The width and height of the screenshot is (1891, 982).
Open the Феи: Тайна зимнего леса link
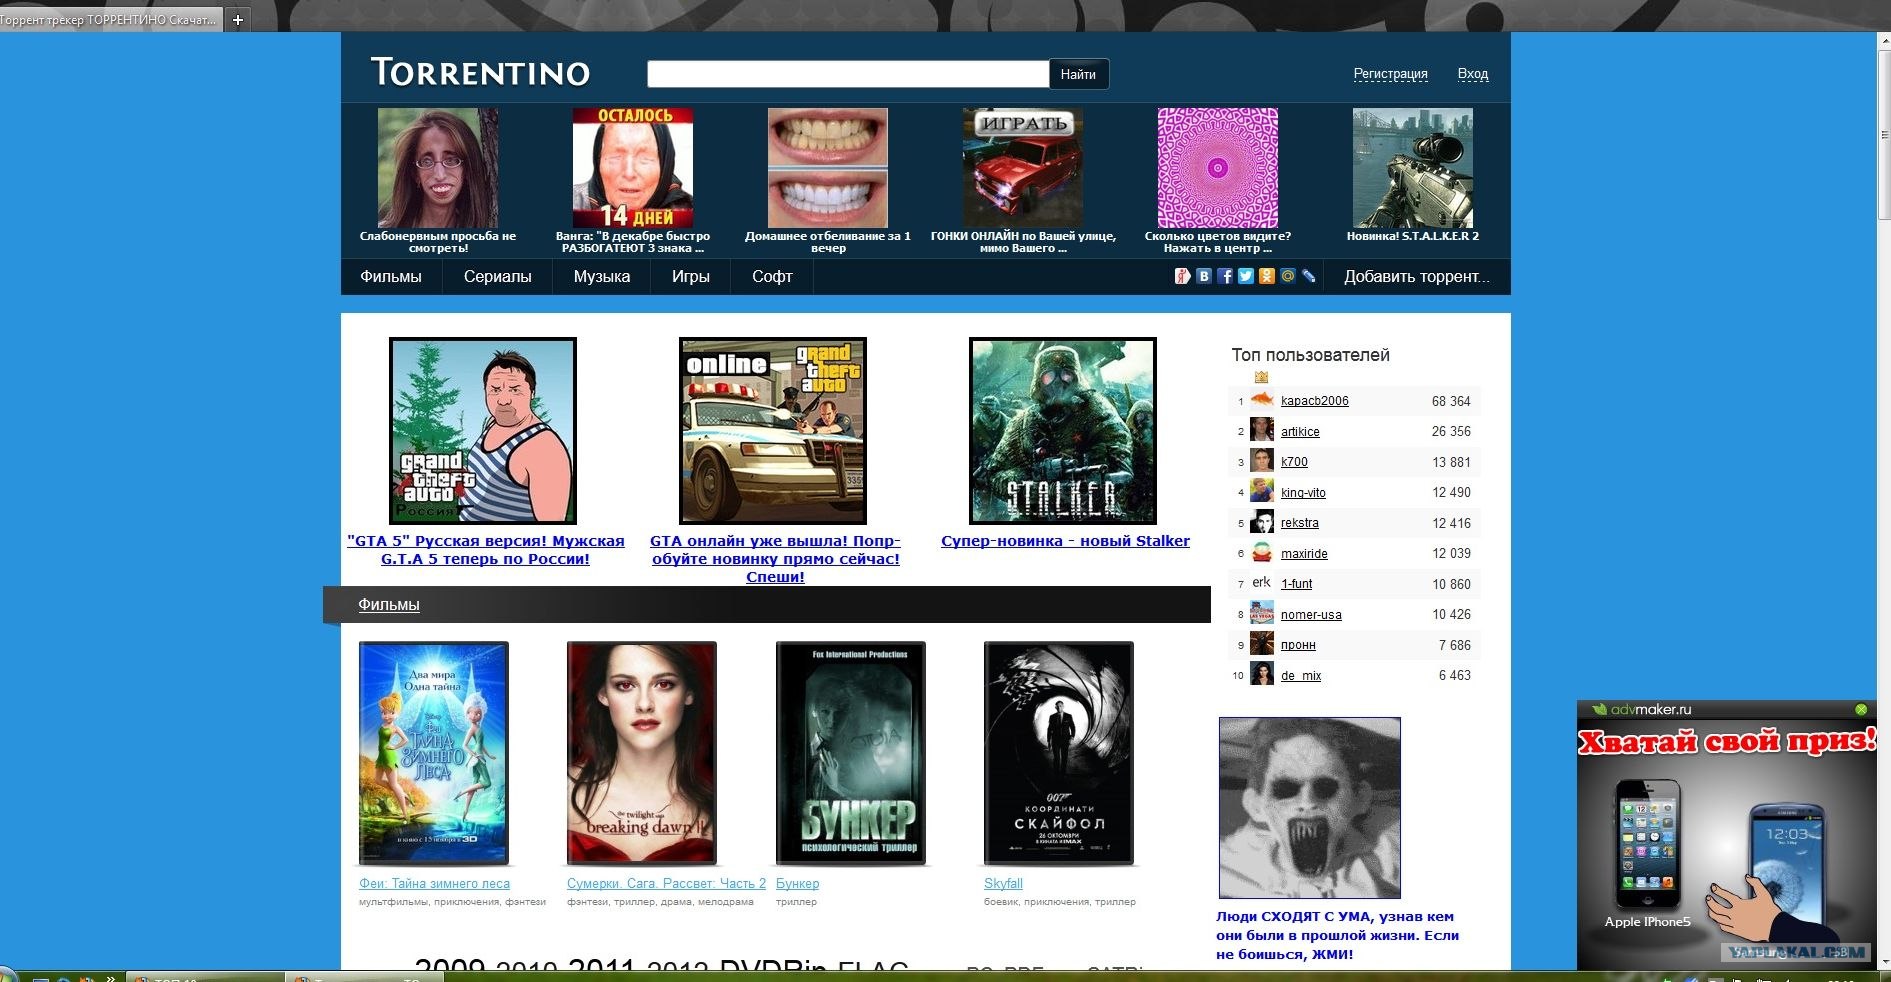434,884
